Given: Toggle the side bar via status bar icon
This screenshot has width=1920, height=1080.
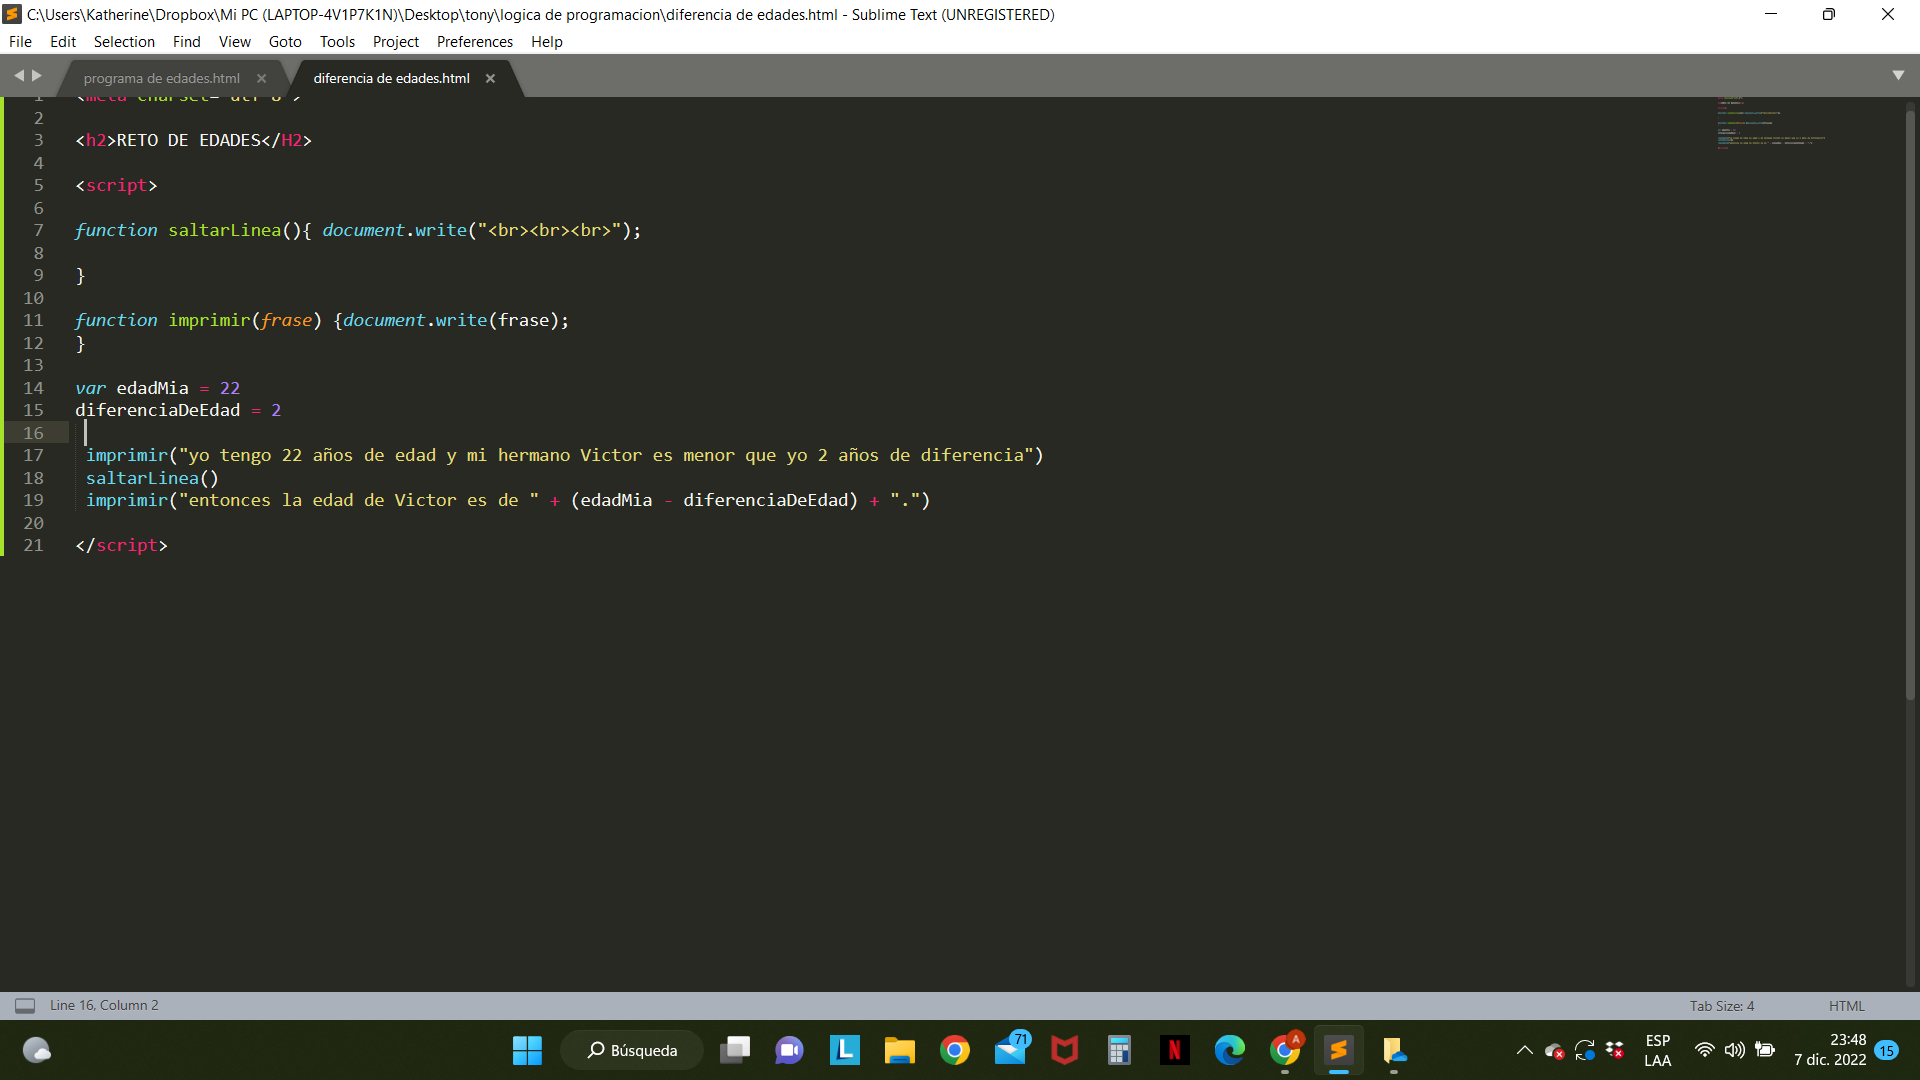Looking at the screenshot, I should 25,1006.
